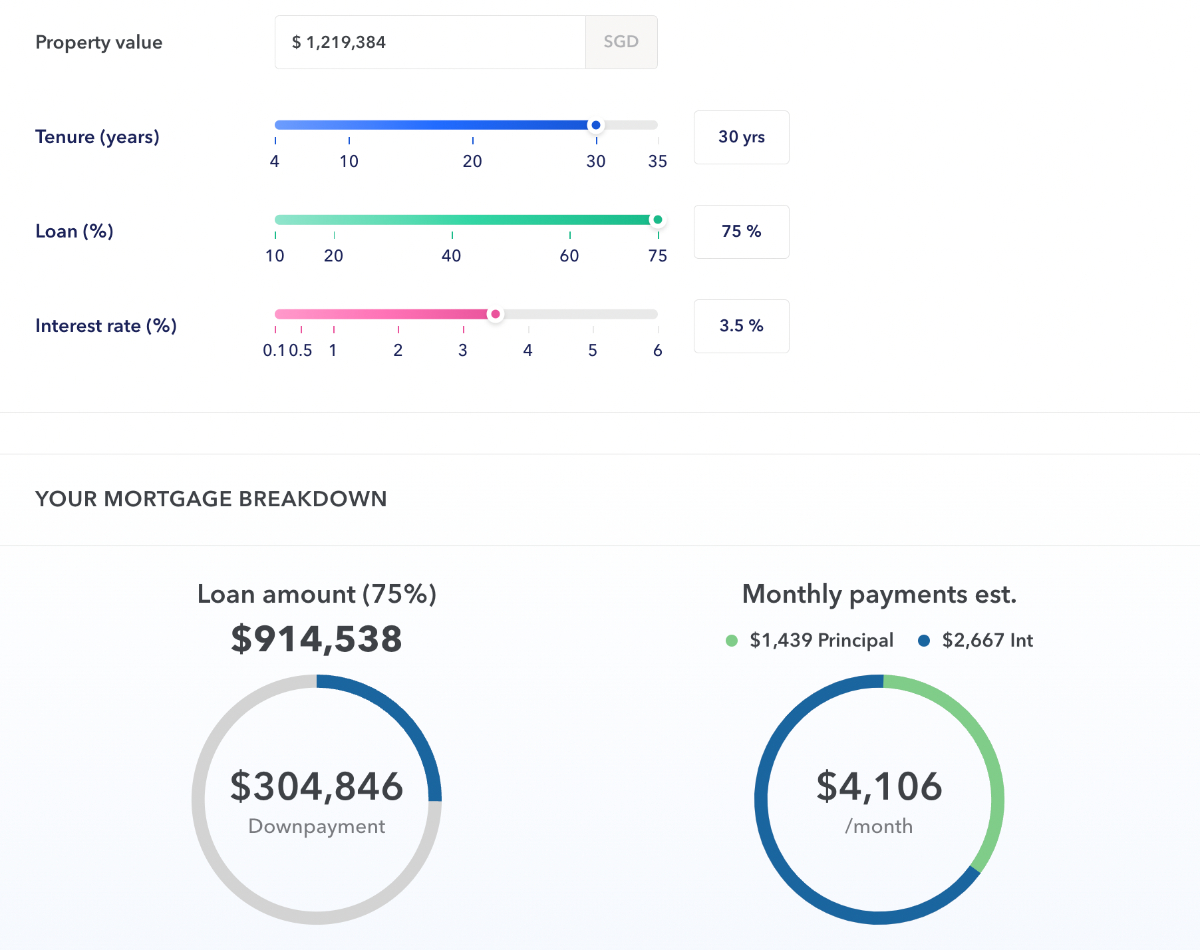Click the Interest rate slider handle
1200x950 pixels.
(495, 314)
